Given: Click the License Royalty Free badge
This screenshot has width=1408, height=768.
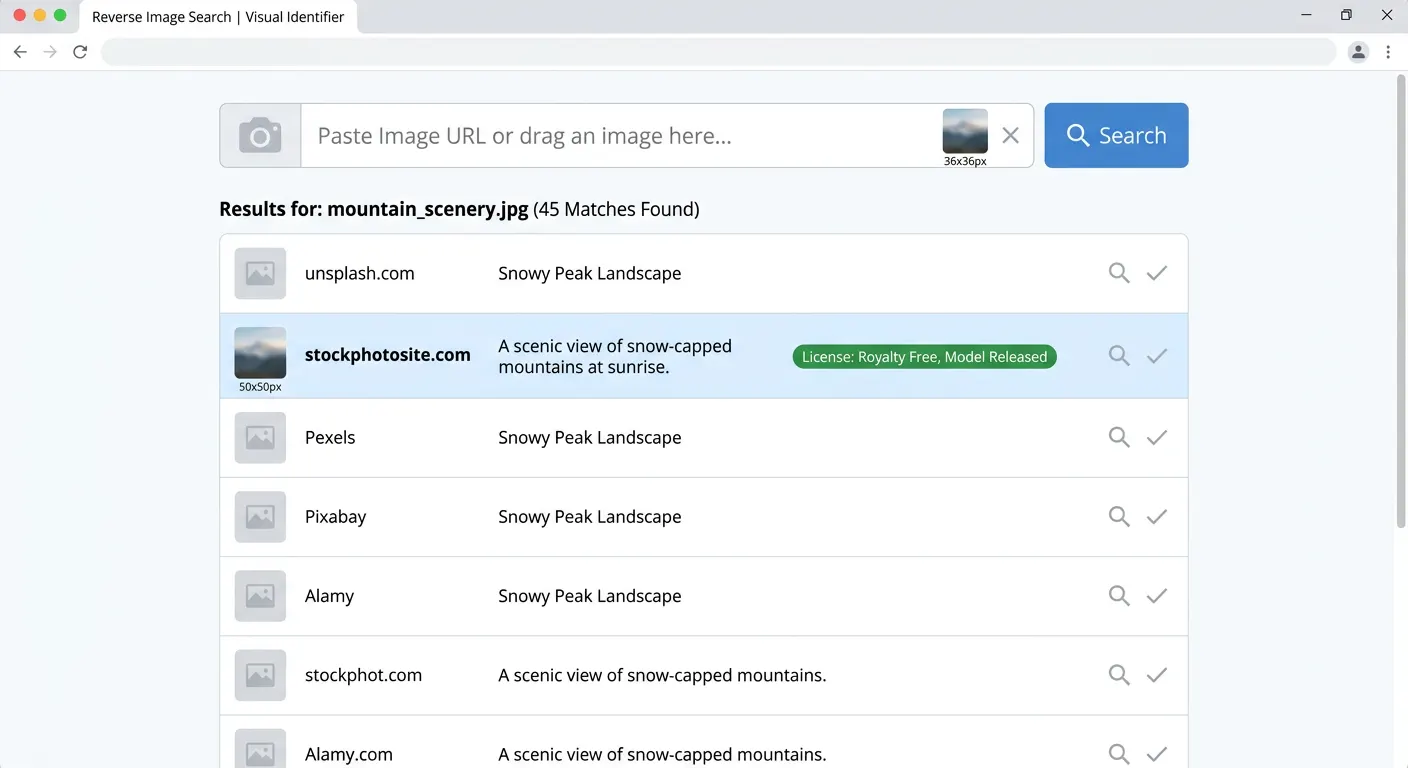Looking at the screenshot, I should [x=924, y=357].
